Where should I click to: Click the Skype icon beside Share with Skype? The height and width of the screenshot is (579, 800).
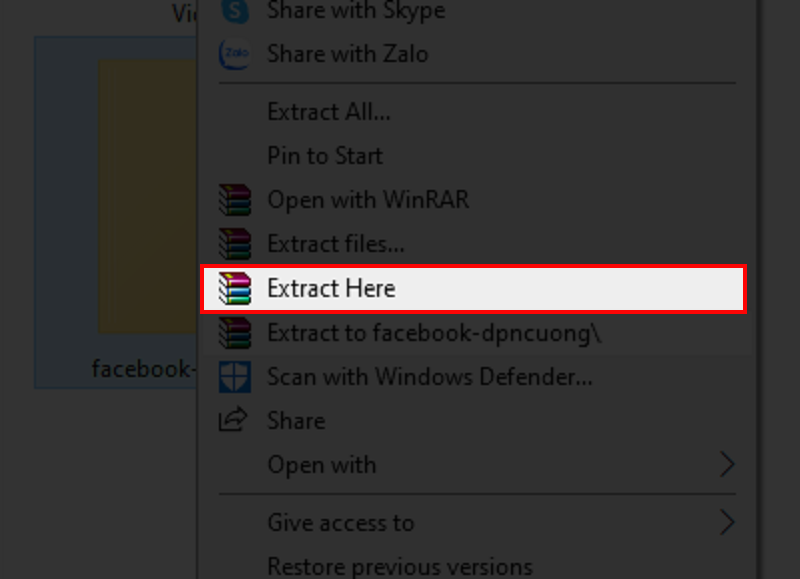tap(235, 10)
